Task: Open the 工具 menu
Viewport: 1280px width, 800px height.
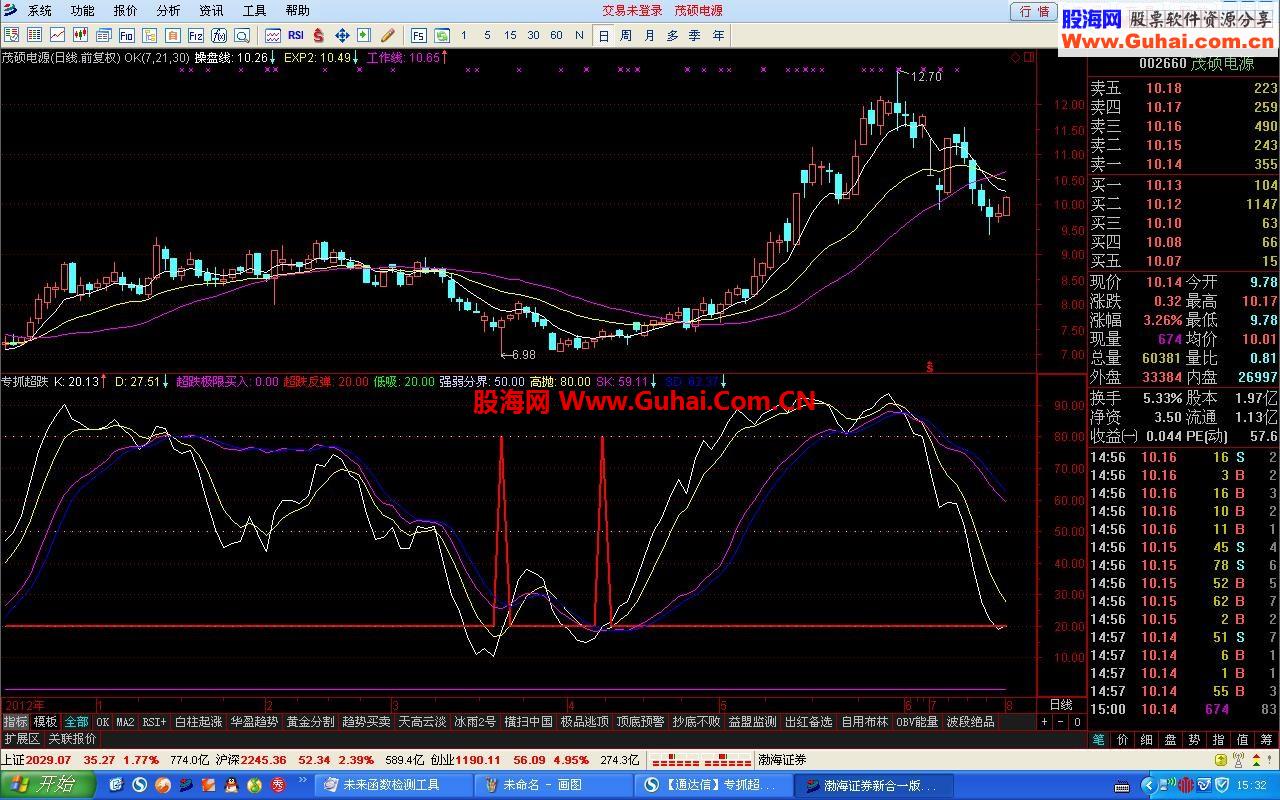Action: click(254, 11)
